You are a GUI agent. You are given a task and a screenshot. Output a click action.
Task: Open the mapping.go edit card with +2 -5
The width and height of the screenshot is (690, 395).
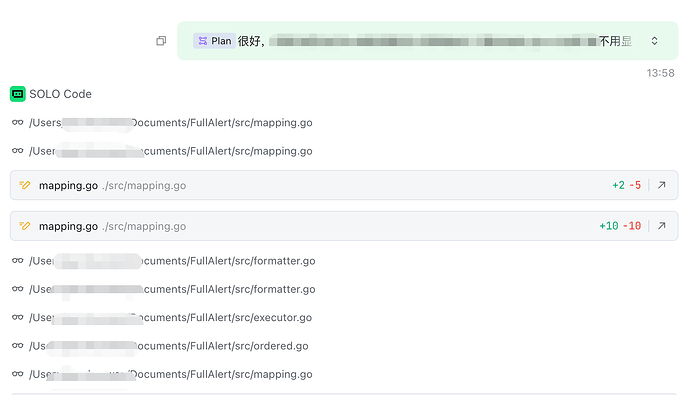click(344, 185)
